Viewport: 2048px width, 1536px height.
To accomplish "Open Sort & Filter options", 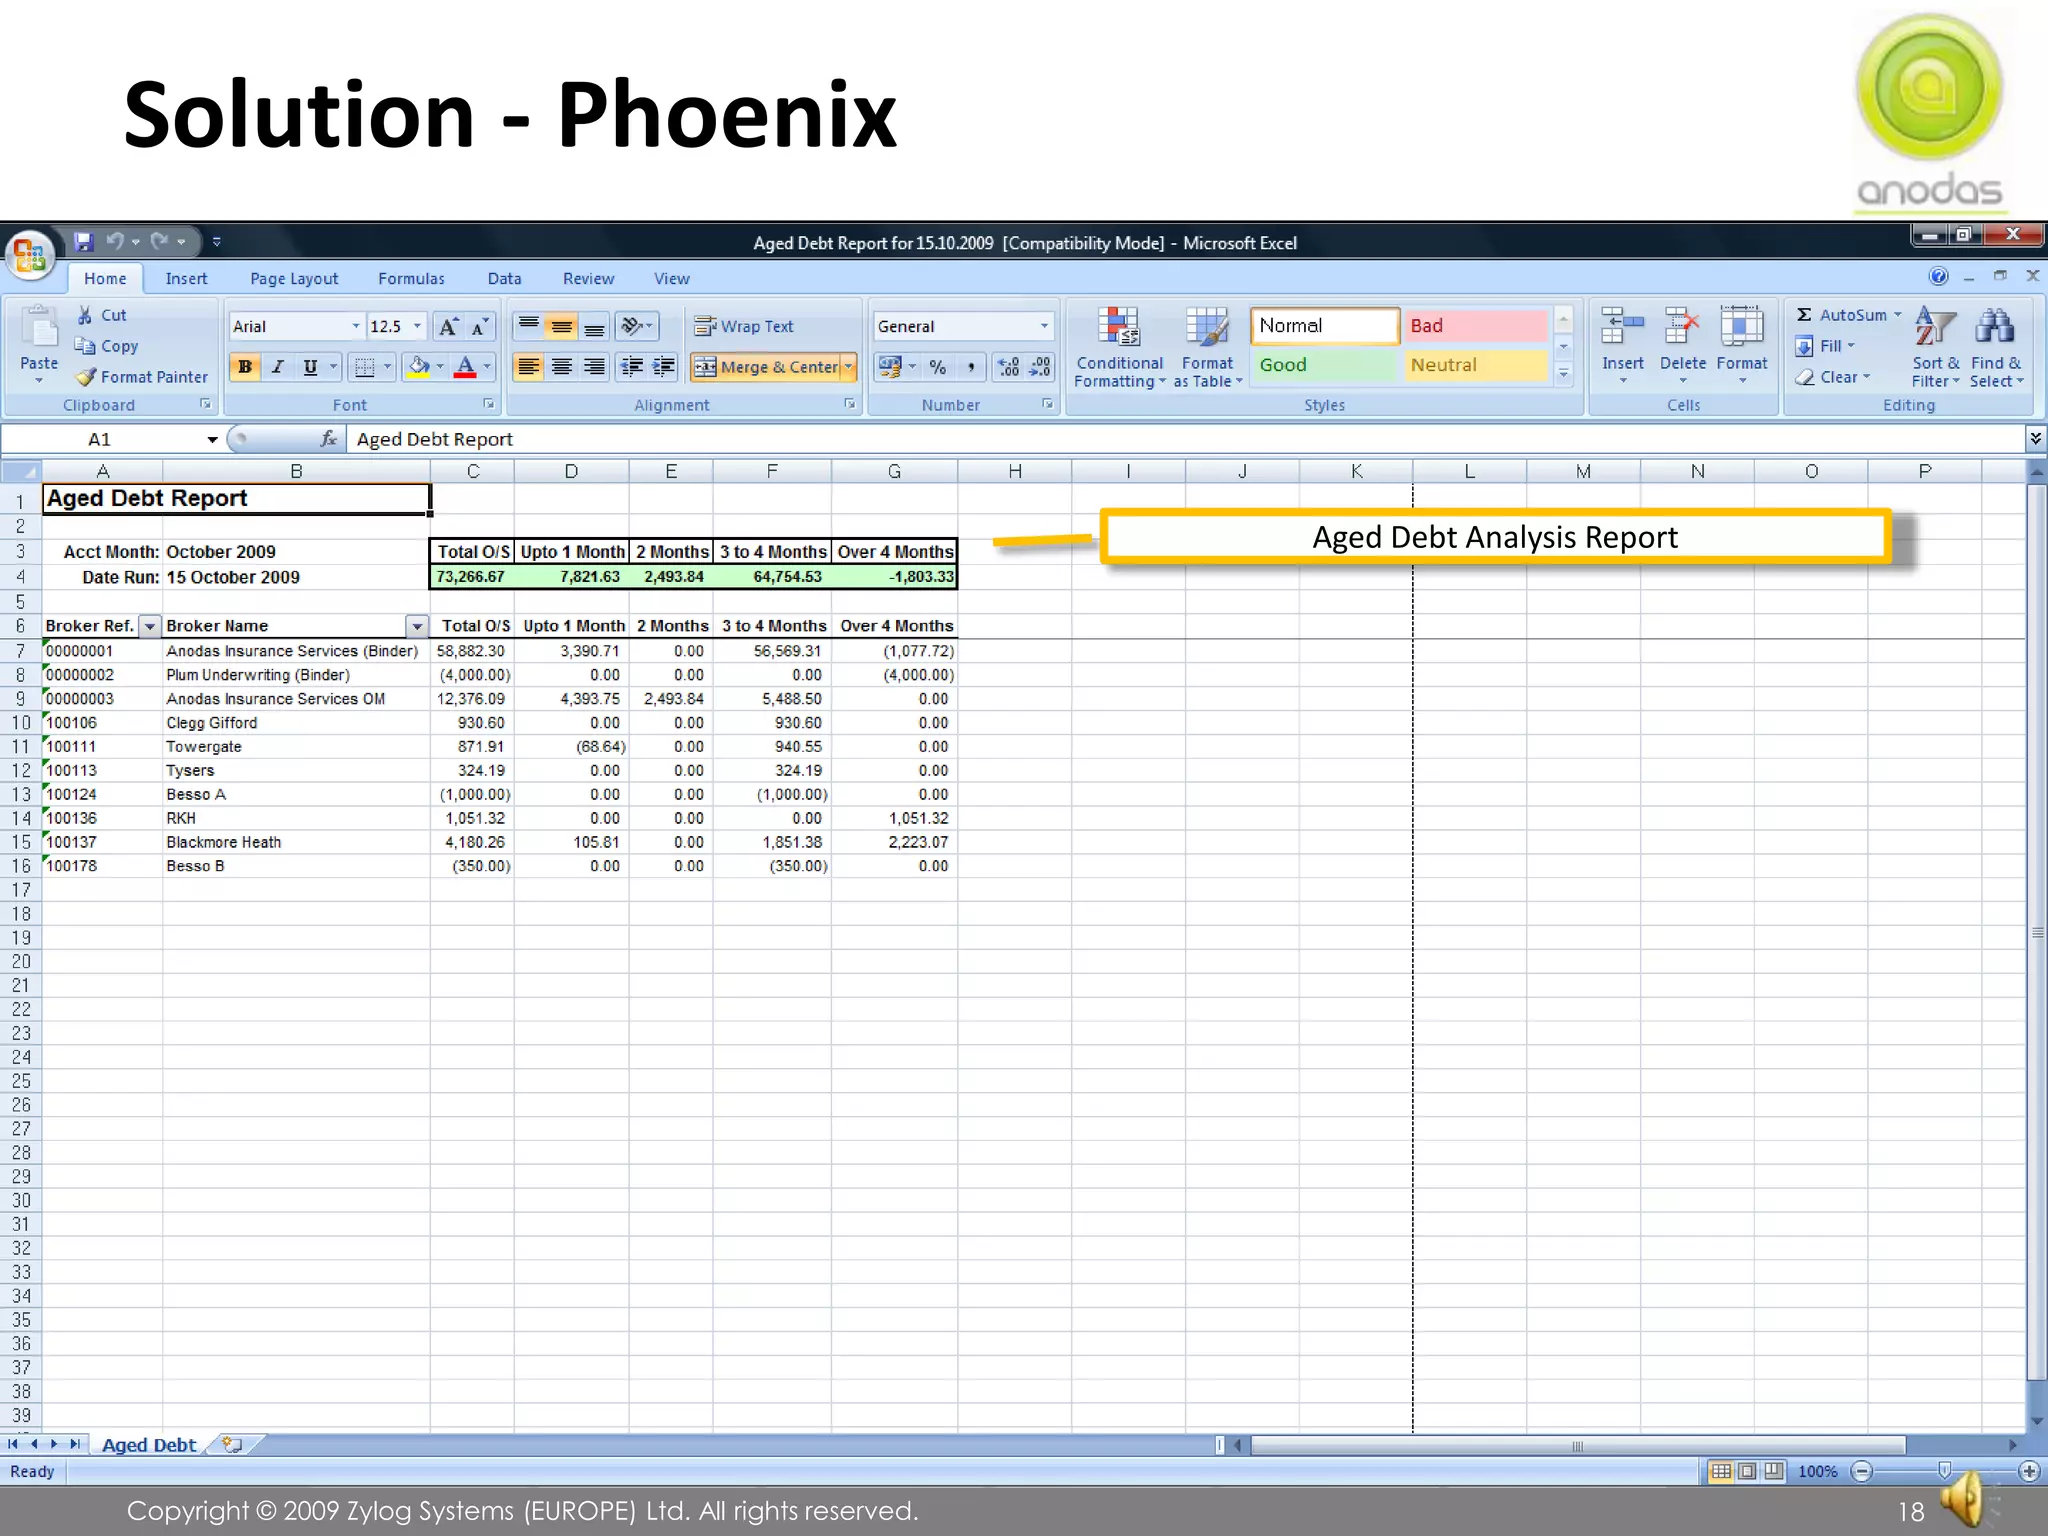I will pos(1935,347).
